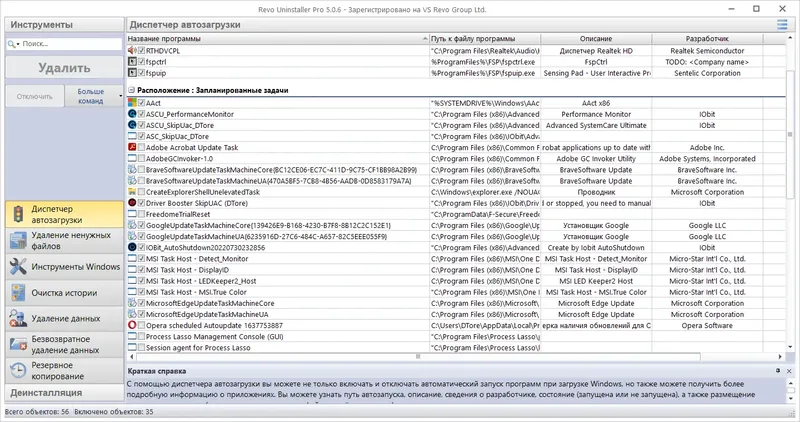This screenshot has width=800, height=422.
Task: Click the Driver Booster SkipUAC red icon
Action: point(132,203)
